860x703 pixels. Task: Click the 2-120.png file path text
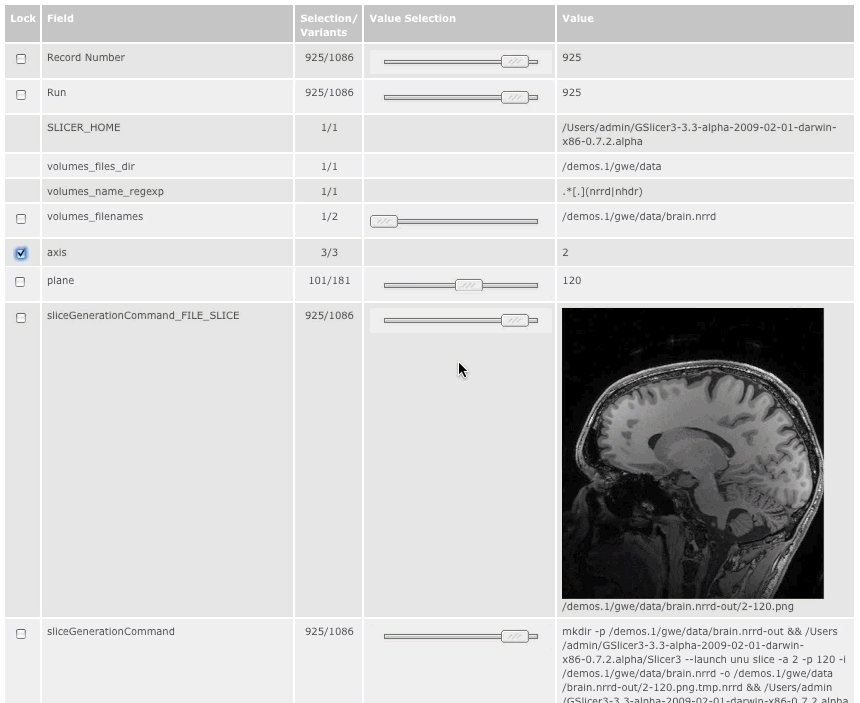pos(679,606)
